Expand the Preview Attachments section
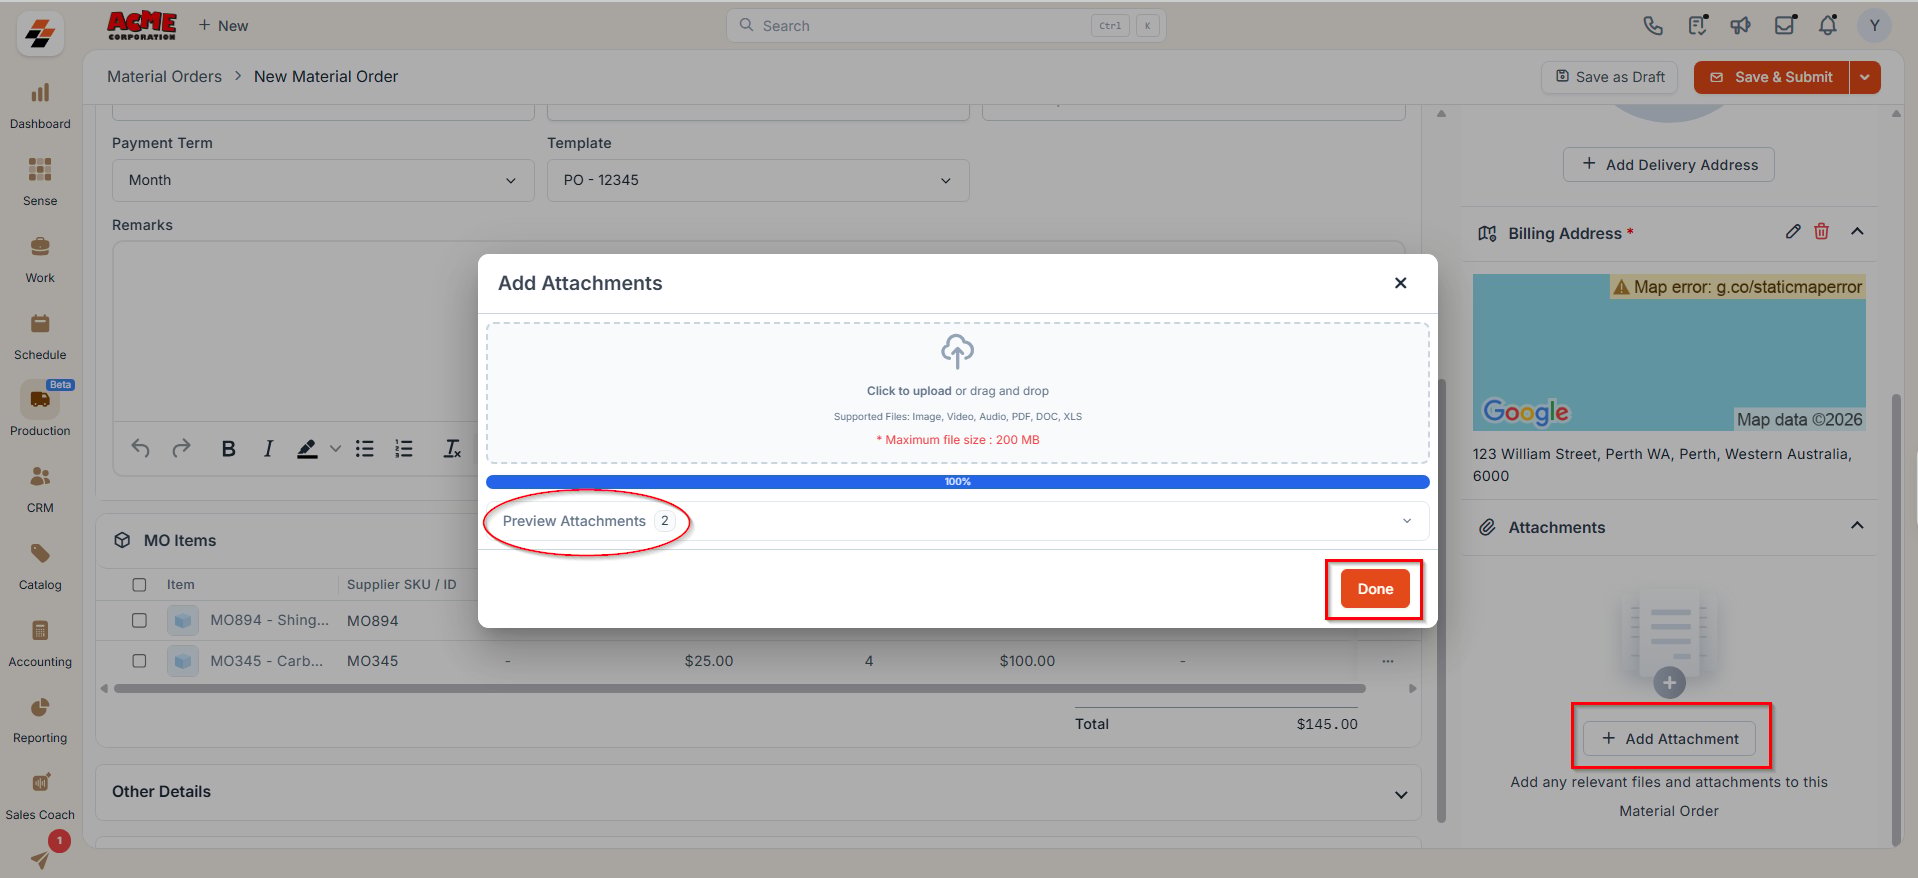Viewport: 1918px width, 878px height. click(x=957, y=521)
